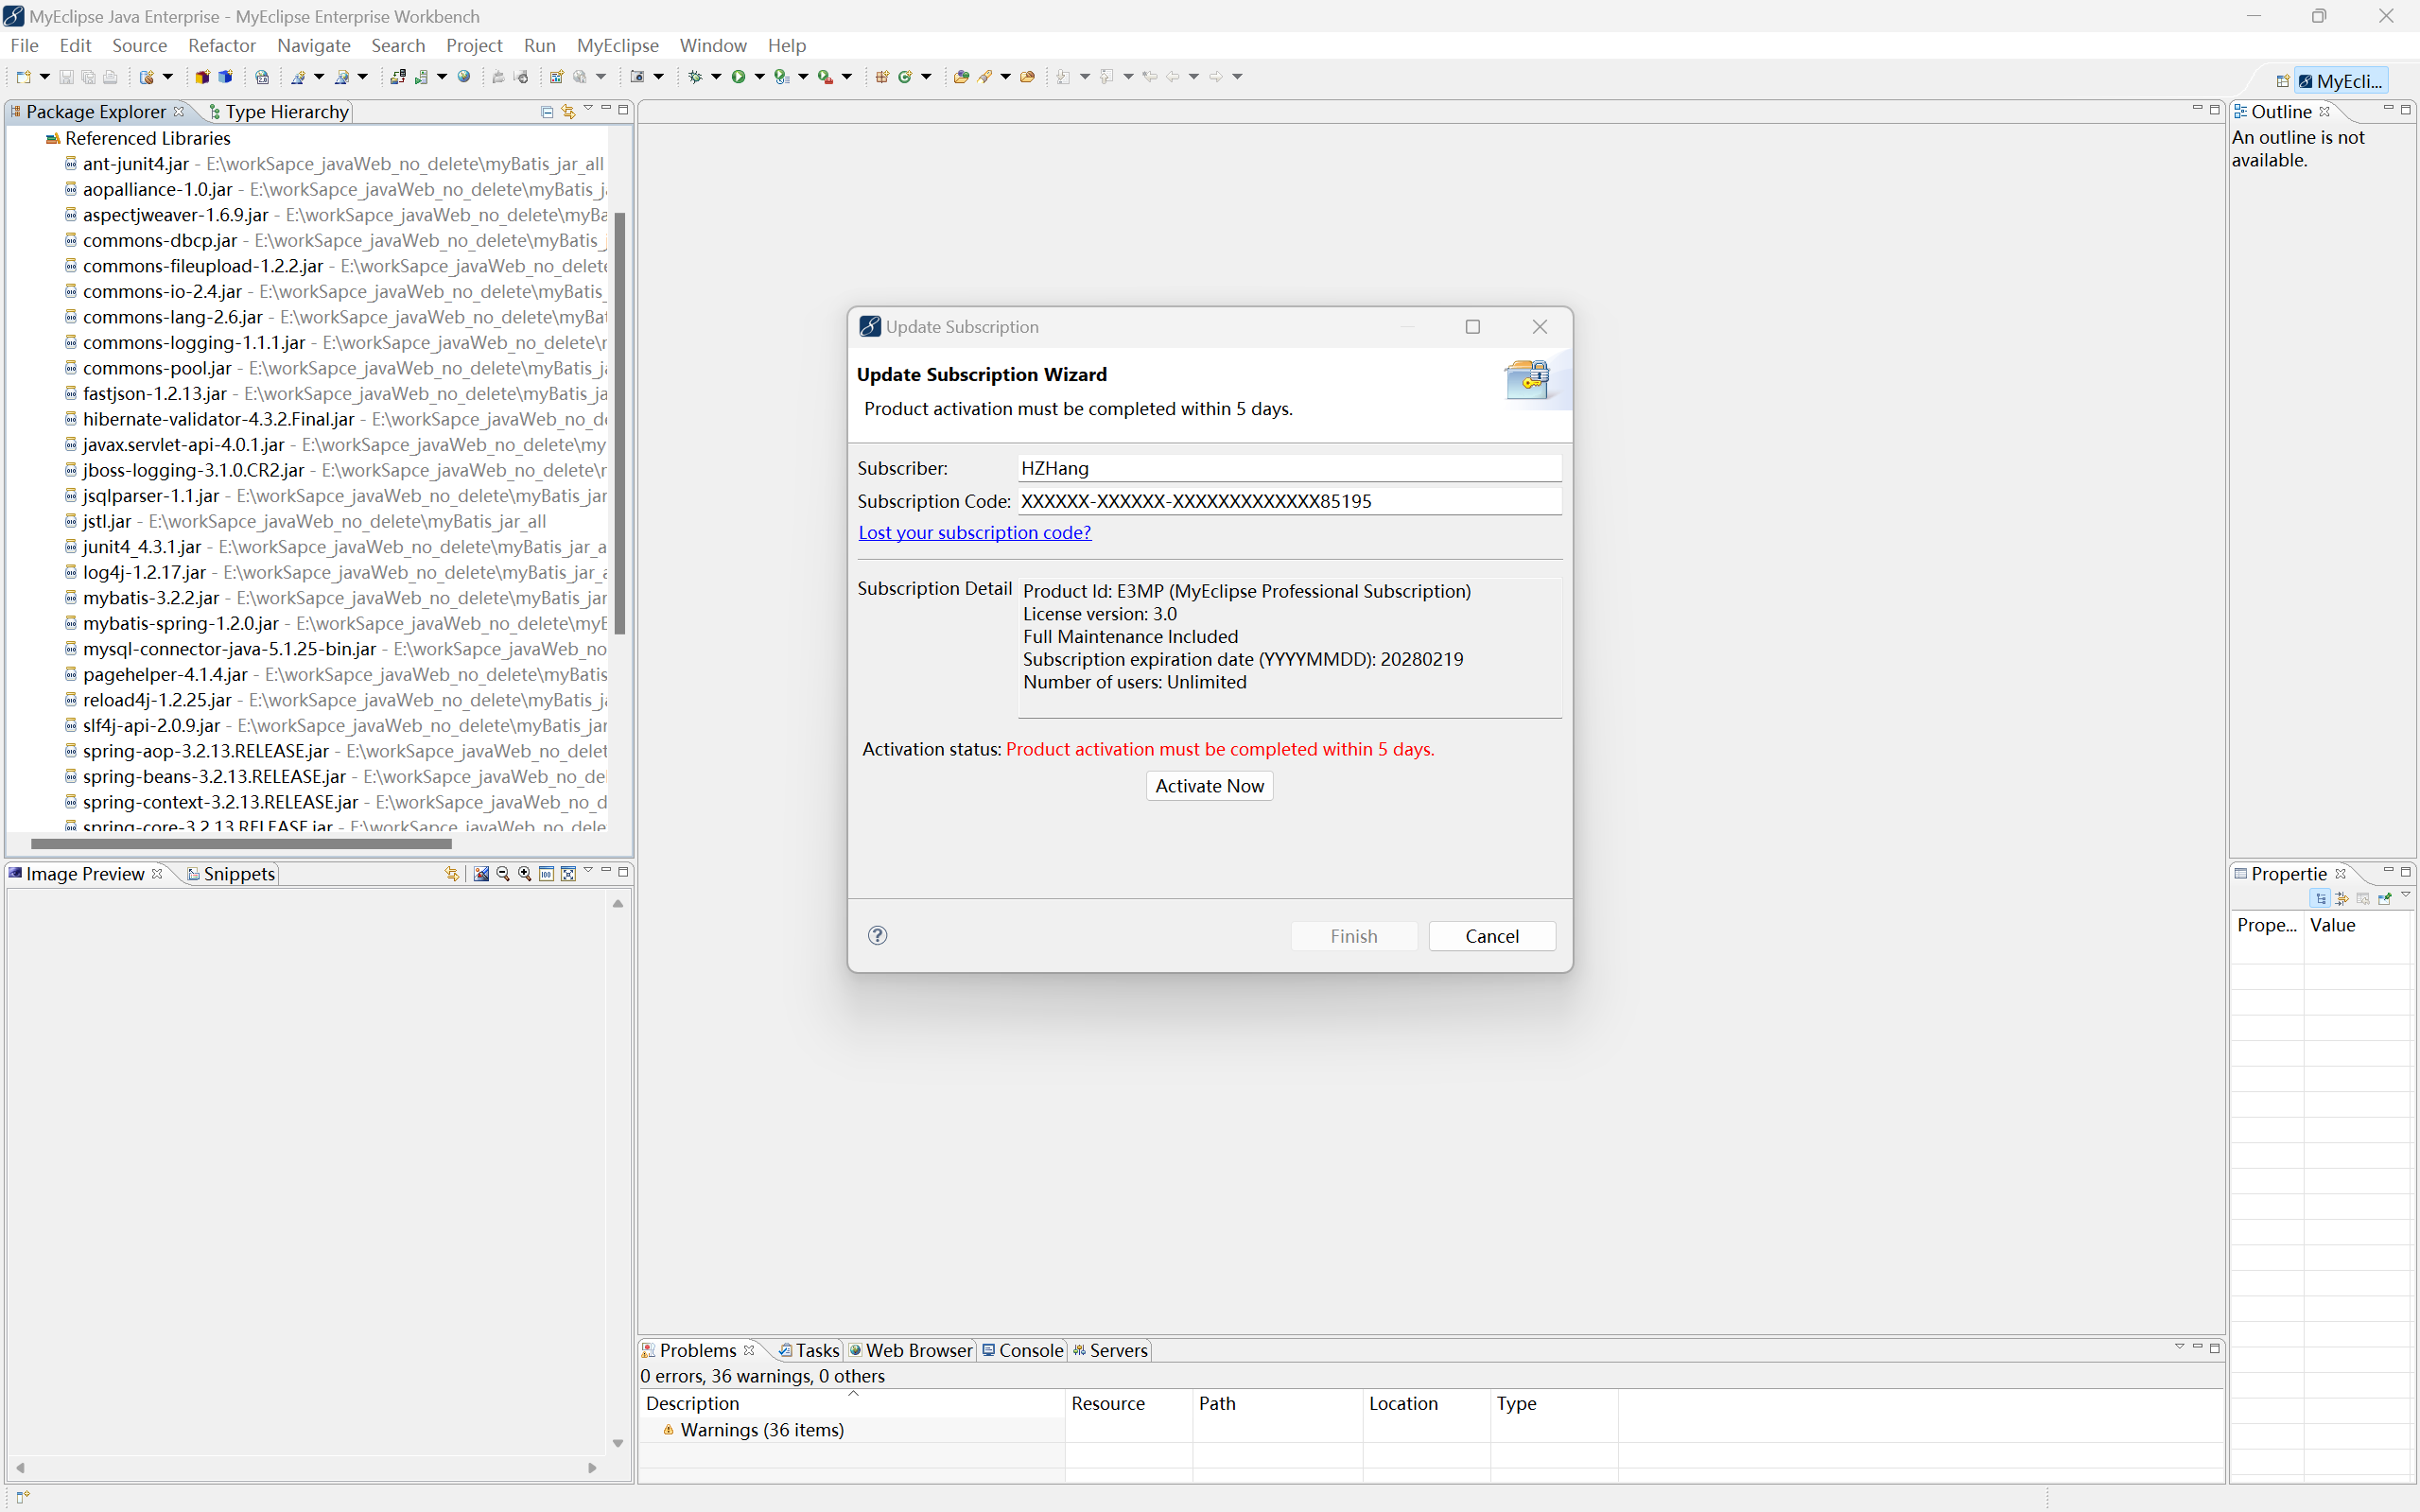
Task: Click the camera Capture toolbar icon
Action: (638, 77)
